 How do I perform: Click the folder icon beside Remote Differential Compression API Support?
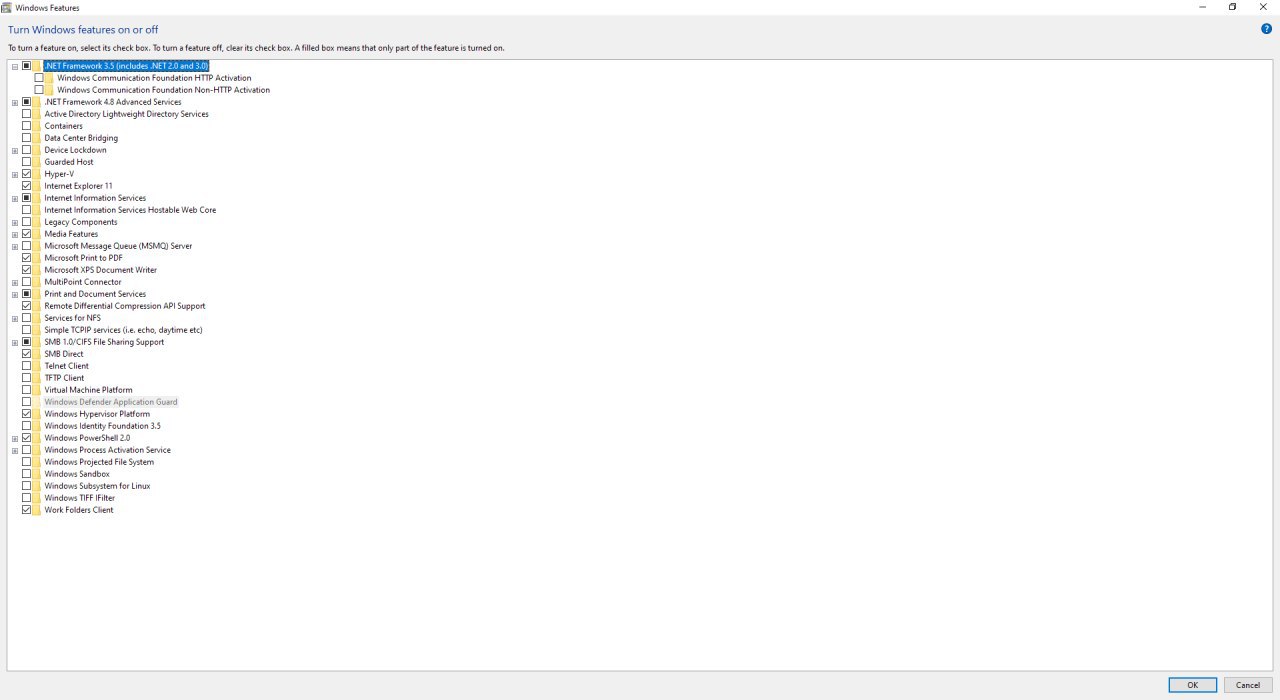38,306
